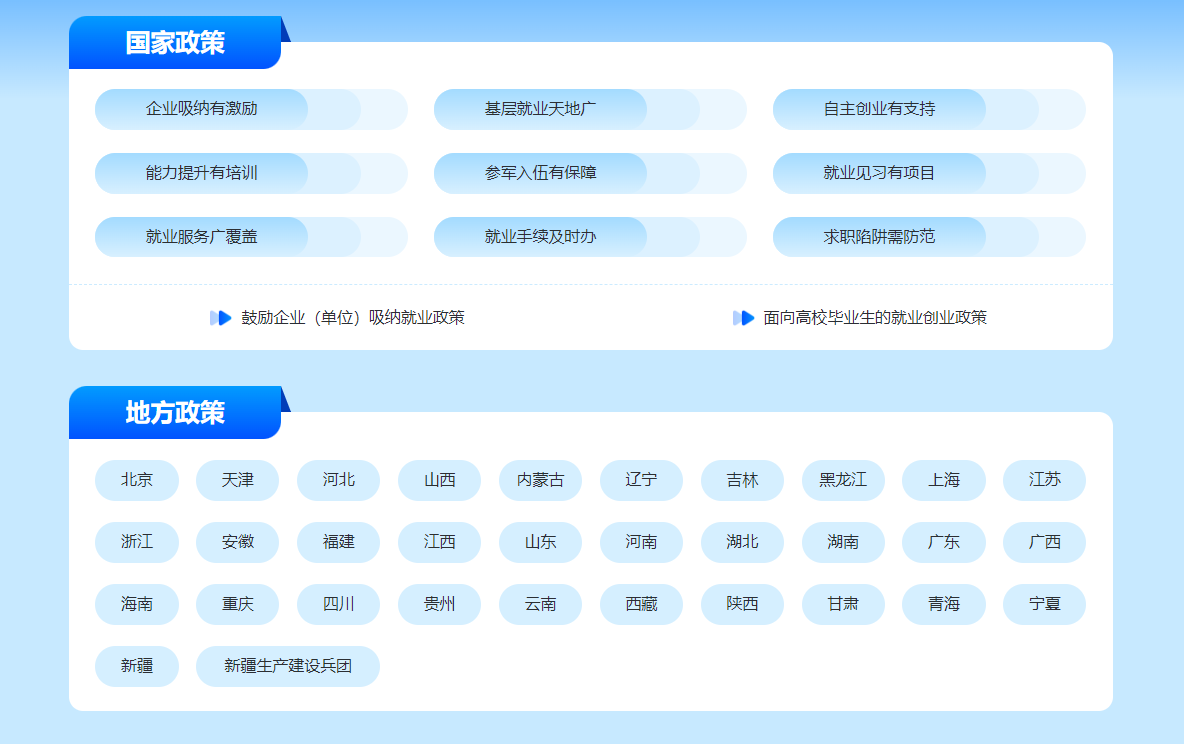Open 就业服务广覆盖 policy category
1184x744 pixels.
(202, 237)
